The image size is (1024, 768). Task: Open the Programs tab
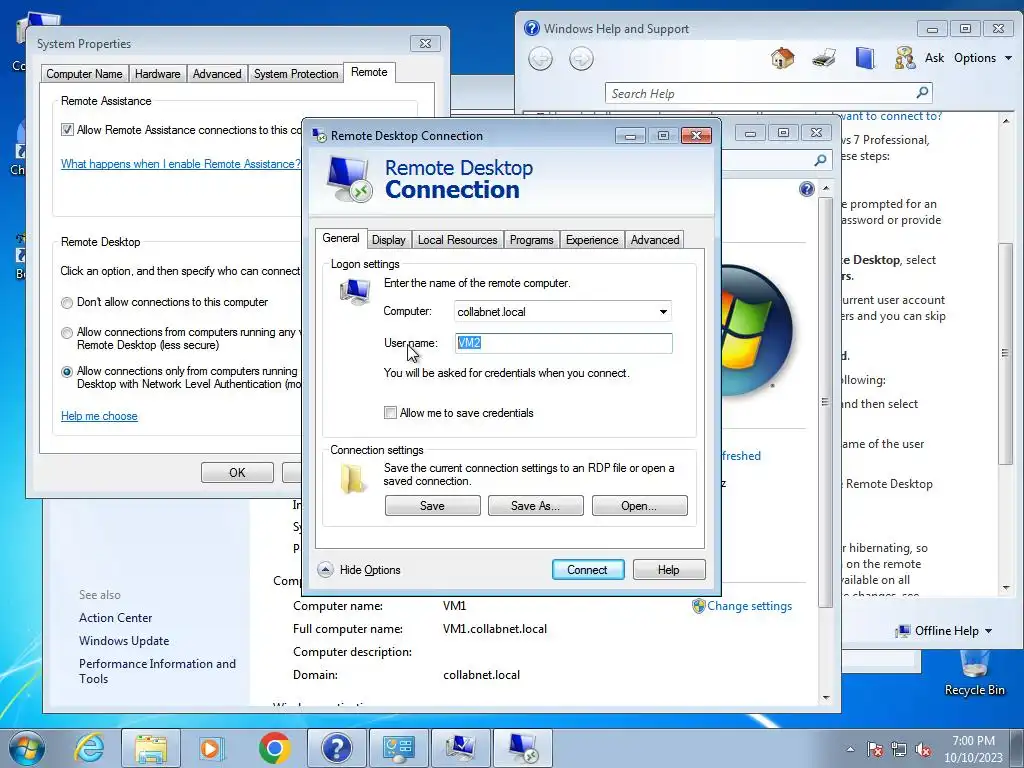[531, 240]
